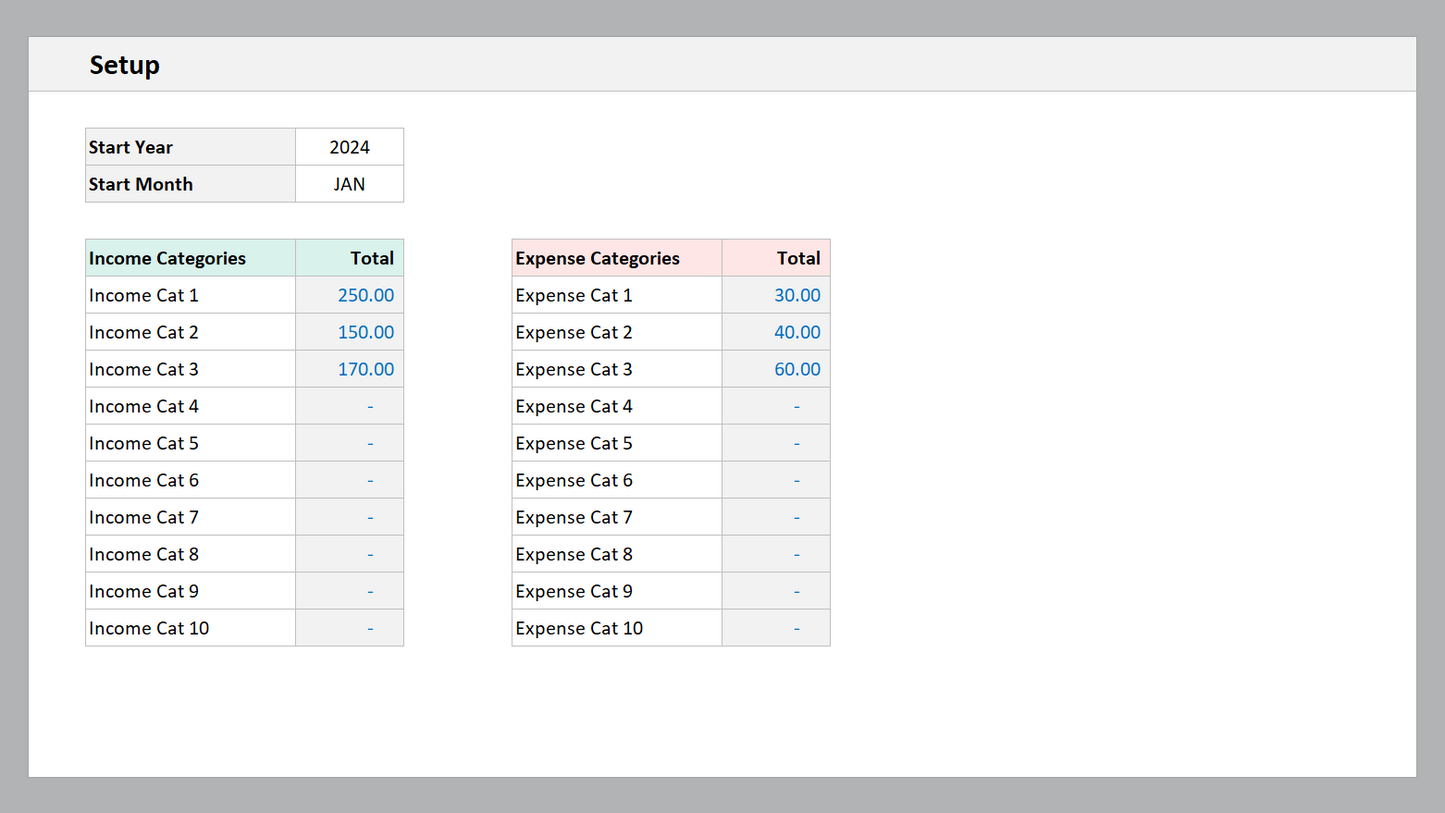Screen dimensions: 1445x813
Task: Select the Expense Cat 7 label cell
Action: (616, 517)
